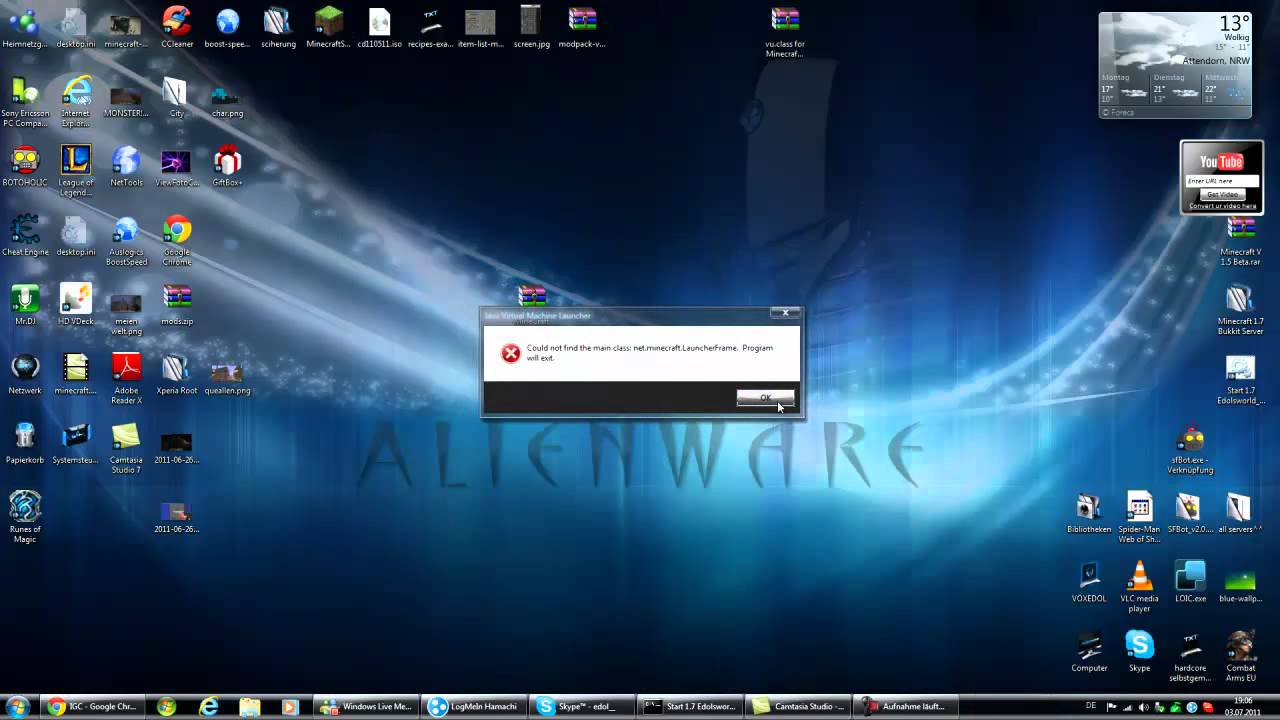The image size is (1280, 720).
Task: Select the Skype desktop shortcut
Action: pos(1139,651)
